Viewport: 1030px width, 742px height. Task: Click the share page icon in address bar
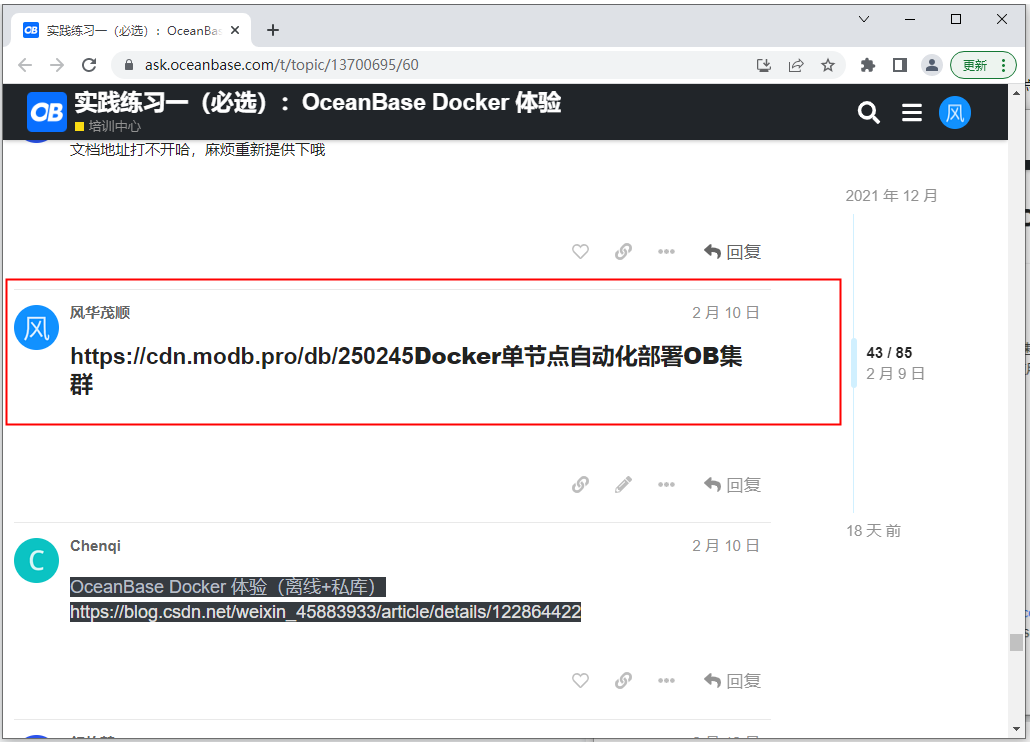pyautogui.click(x=795, y=65)
